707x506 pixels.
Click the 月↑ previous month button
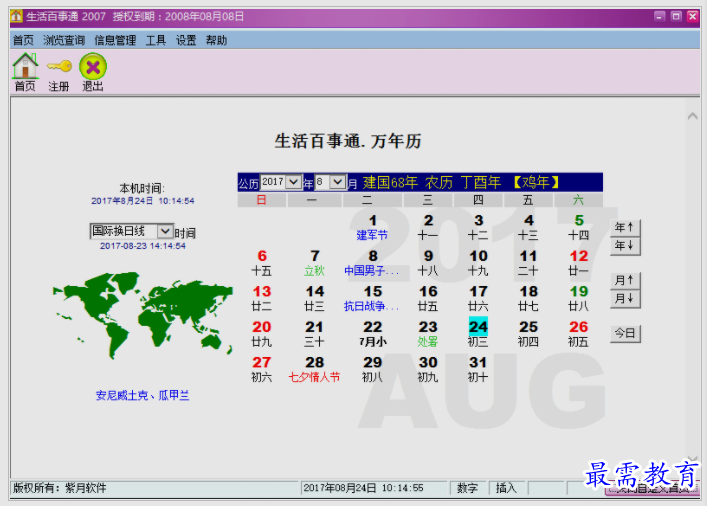point(625,281)
